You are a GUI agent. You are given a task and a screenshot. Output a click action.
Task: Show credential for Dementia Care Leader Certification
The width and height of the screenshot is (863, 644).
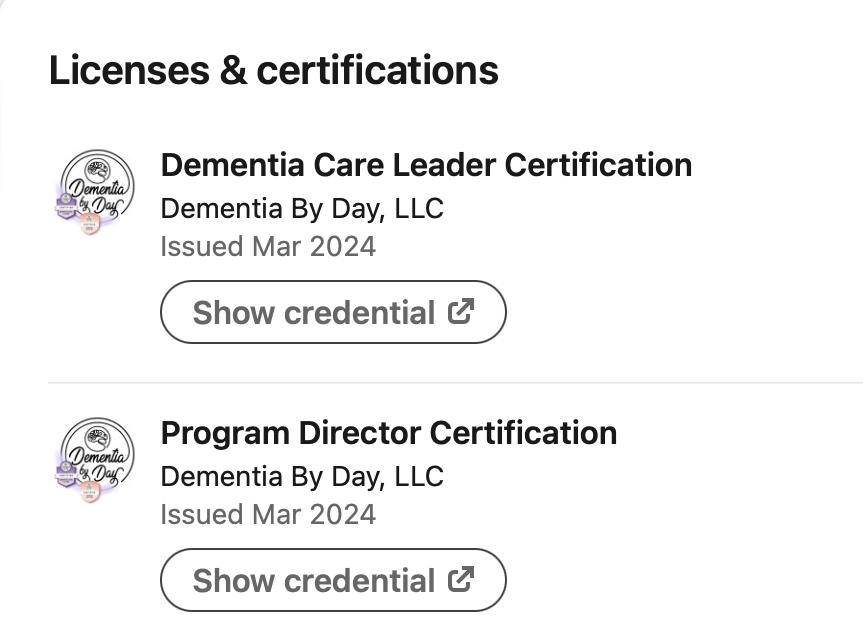[333, 312]
